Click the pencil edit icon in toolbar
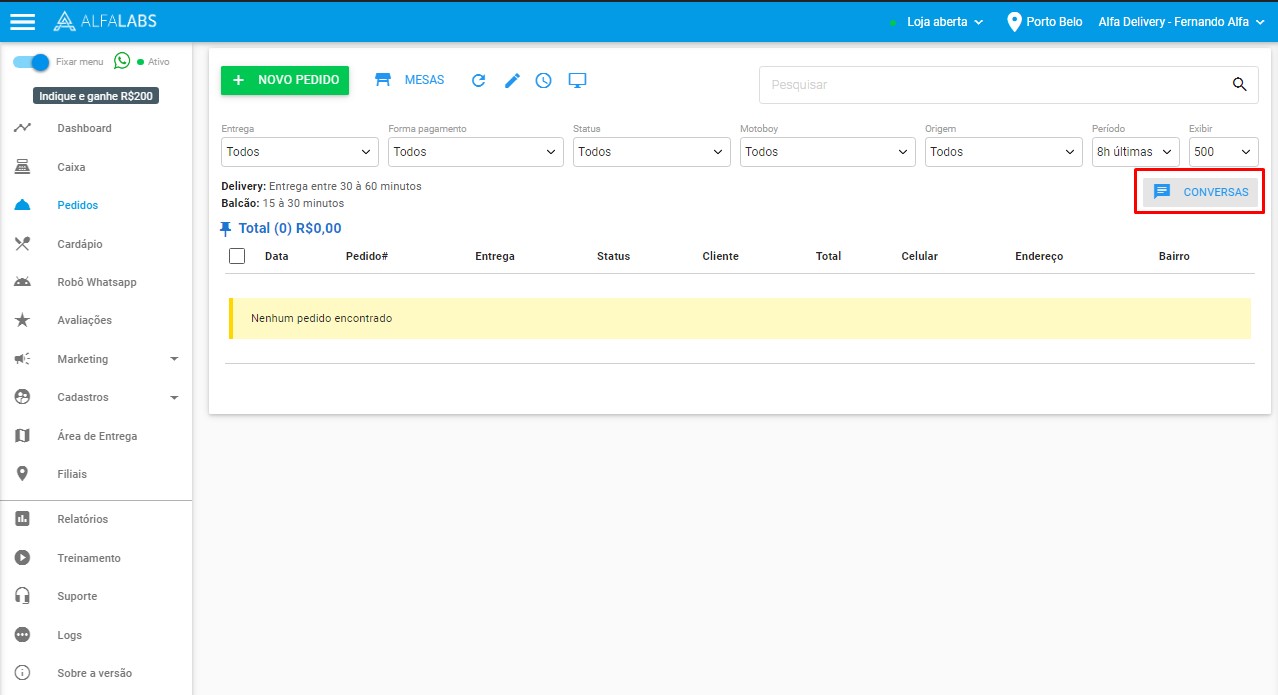The height and width of the screenshot is (695, 1278). tap(512, 80)
